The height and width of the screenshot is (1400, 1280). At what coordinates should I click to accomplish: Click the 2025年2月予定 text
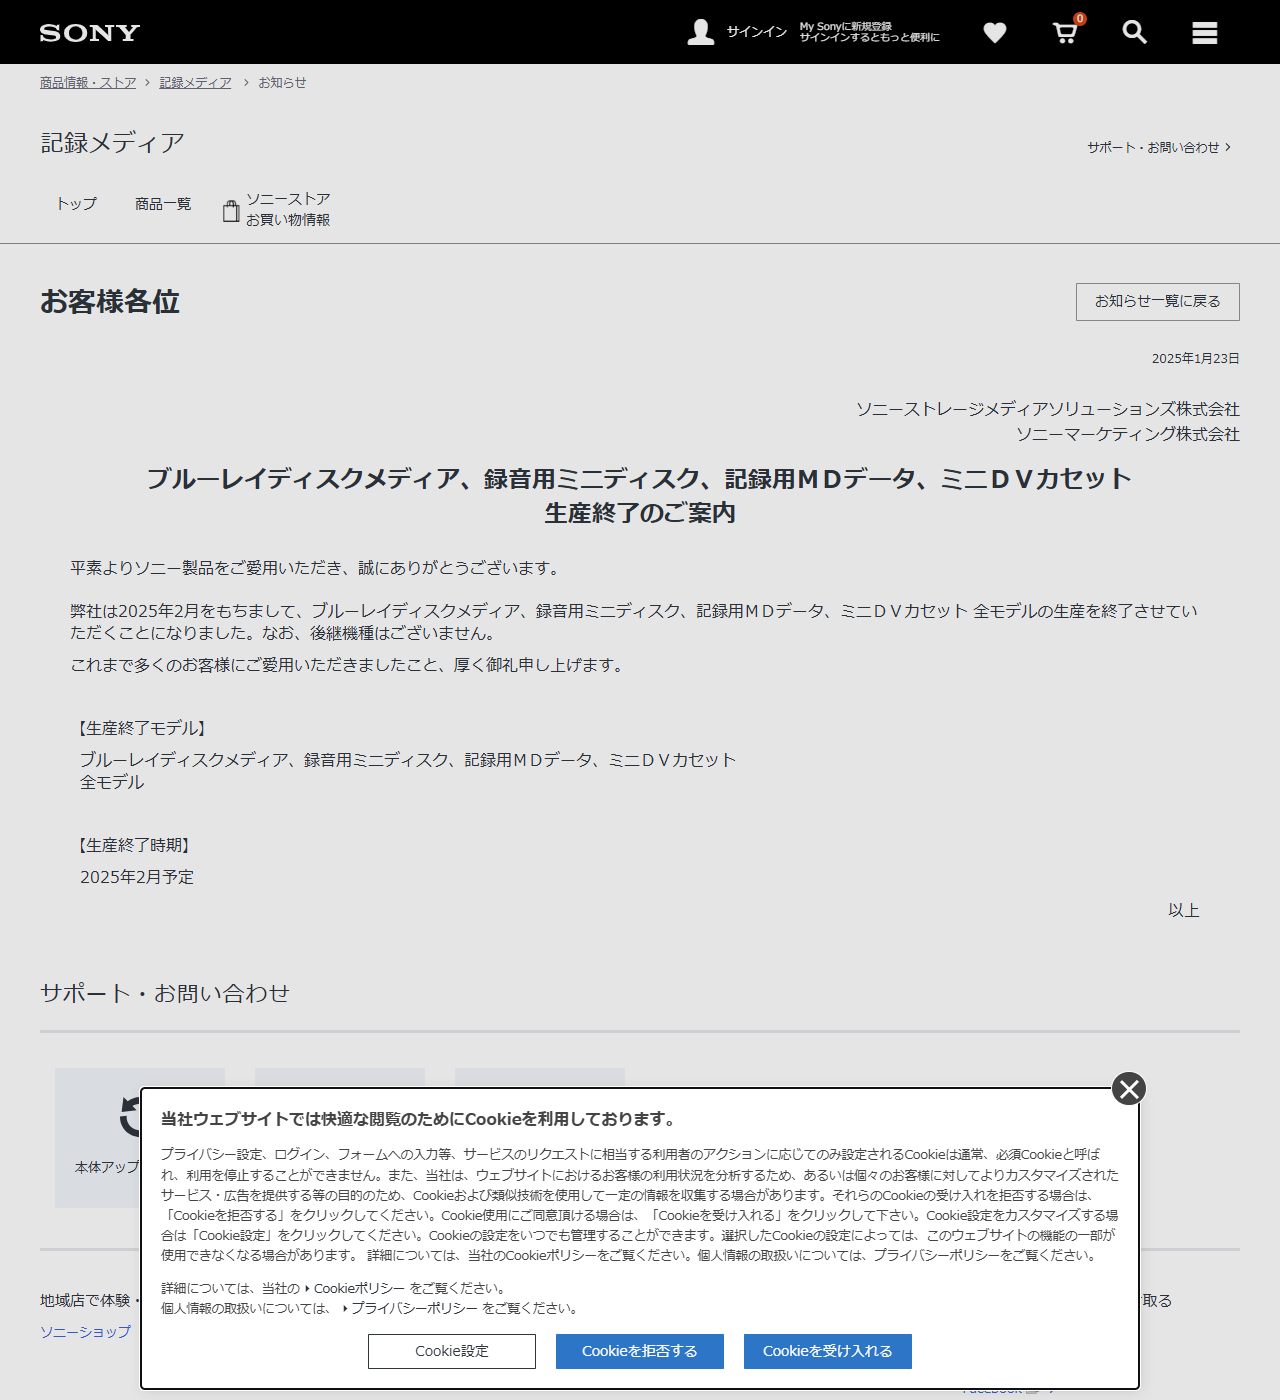tap(137, 877)
